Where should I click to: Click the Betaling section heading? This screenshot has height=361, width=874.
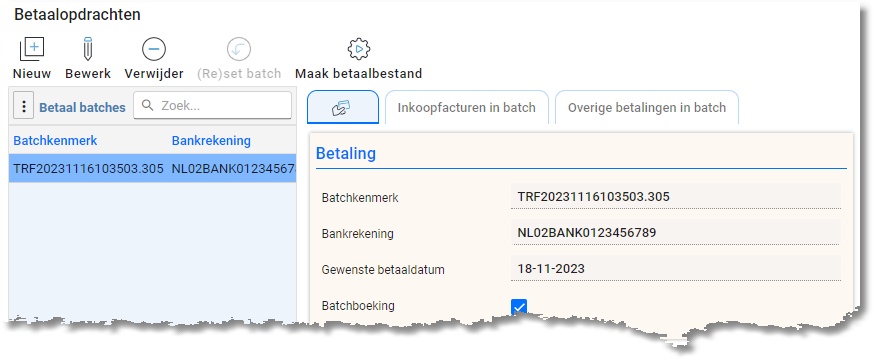[x=346, y=153]
